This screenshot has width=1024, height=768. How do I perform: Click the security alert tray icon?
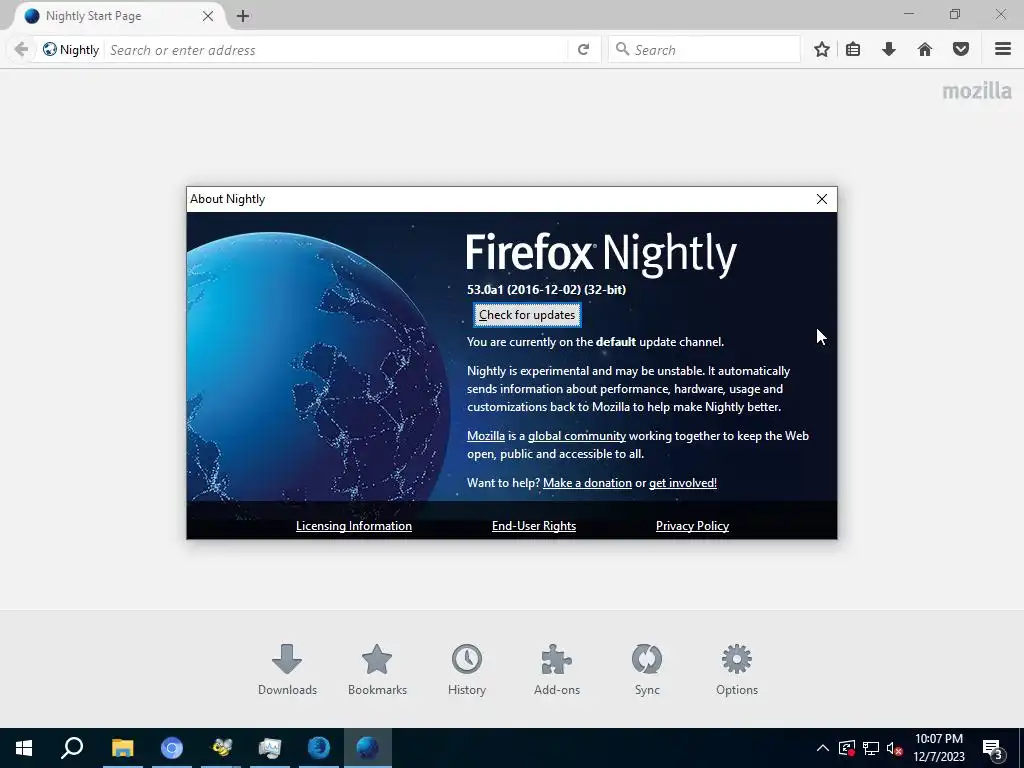pyautogui.click(x=847, y=748)
